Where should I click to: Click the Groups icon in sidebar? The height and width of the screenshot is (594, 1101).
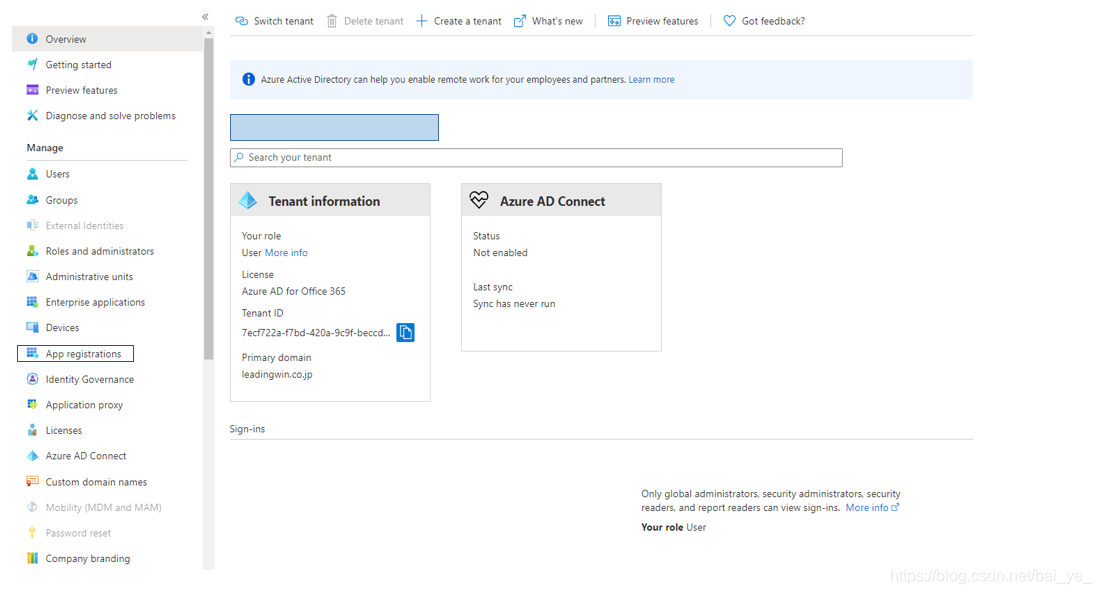[x=32, y=199]
